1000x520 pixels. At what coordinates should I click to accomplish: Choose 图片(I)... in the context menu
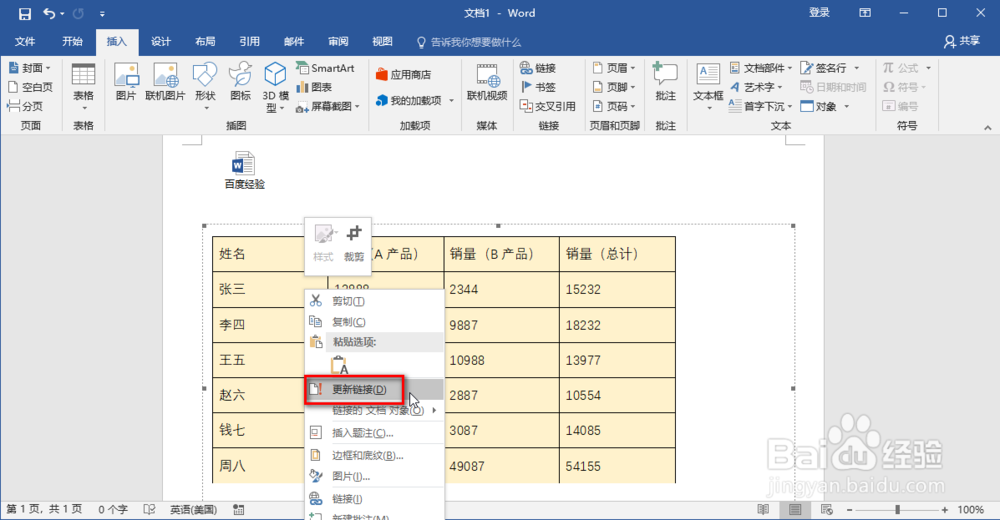[x=374, y=476]
